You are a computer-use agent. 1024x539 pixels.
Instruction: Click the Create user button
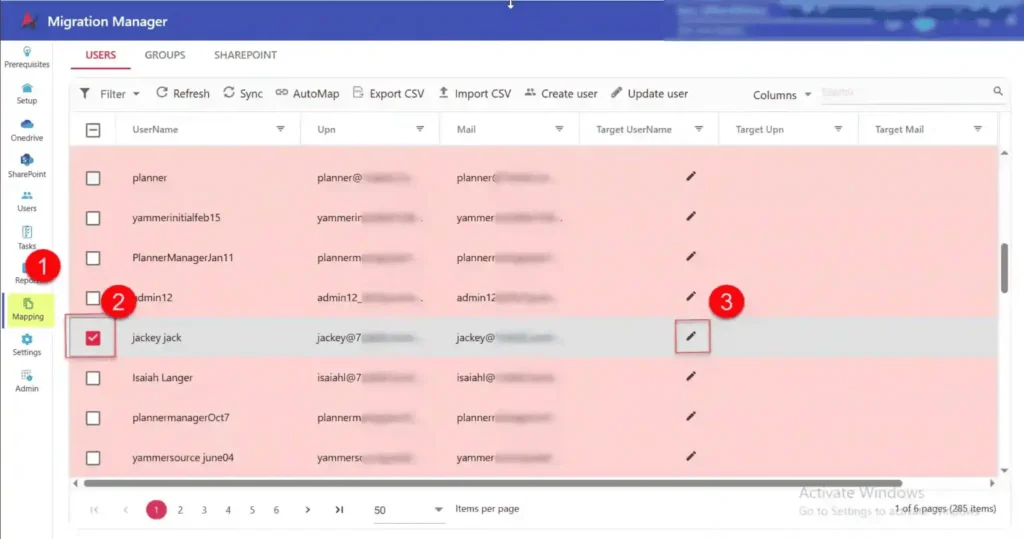(x=561, y=93)
